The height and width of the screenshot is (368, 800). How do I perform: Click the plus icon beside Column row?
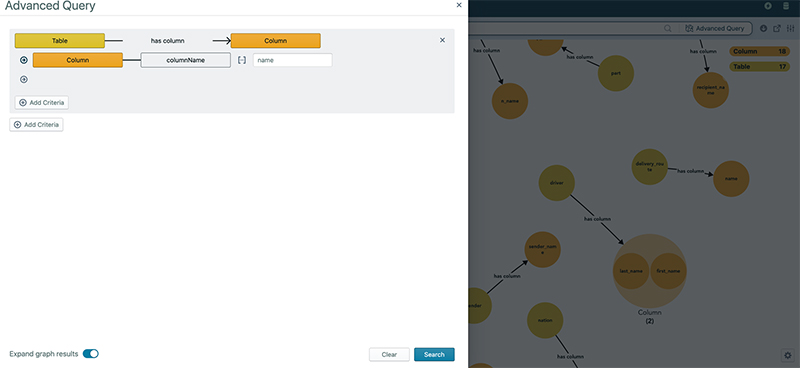coord(23,60)
